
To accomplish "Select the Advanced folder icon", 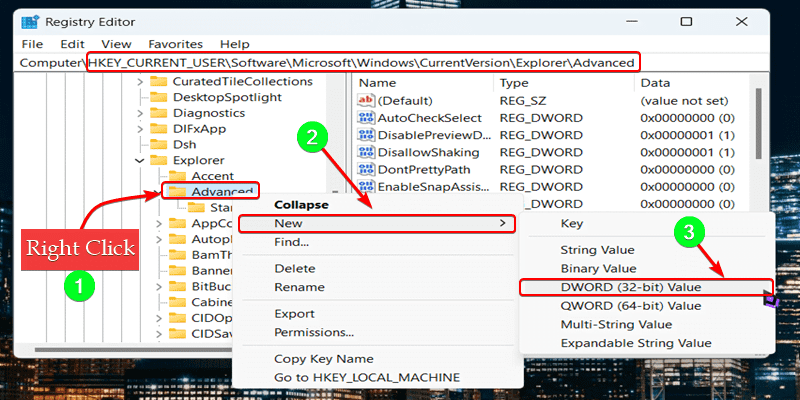I will click(178, 192).
